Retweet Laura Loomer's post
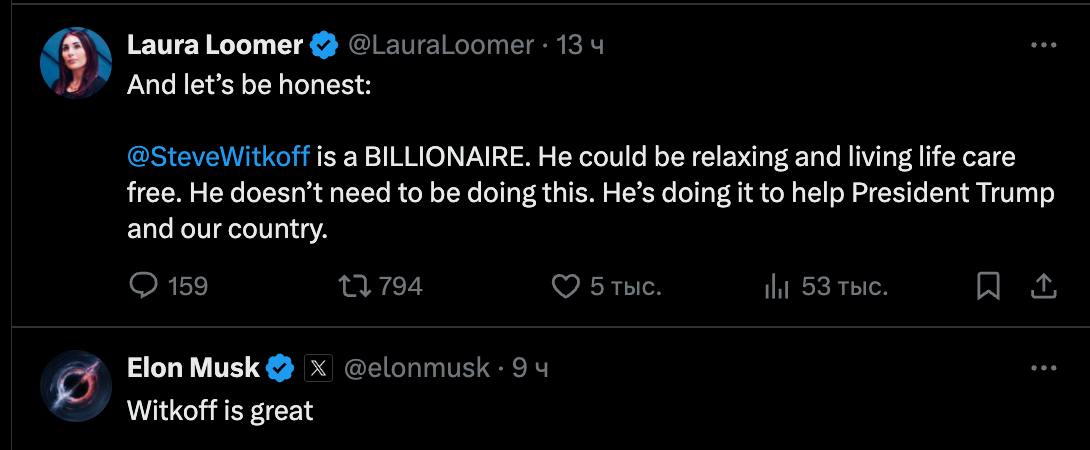The image size is (1090, 450). pyautogui.click(x=354, y=287)
